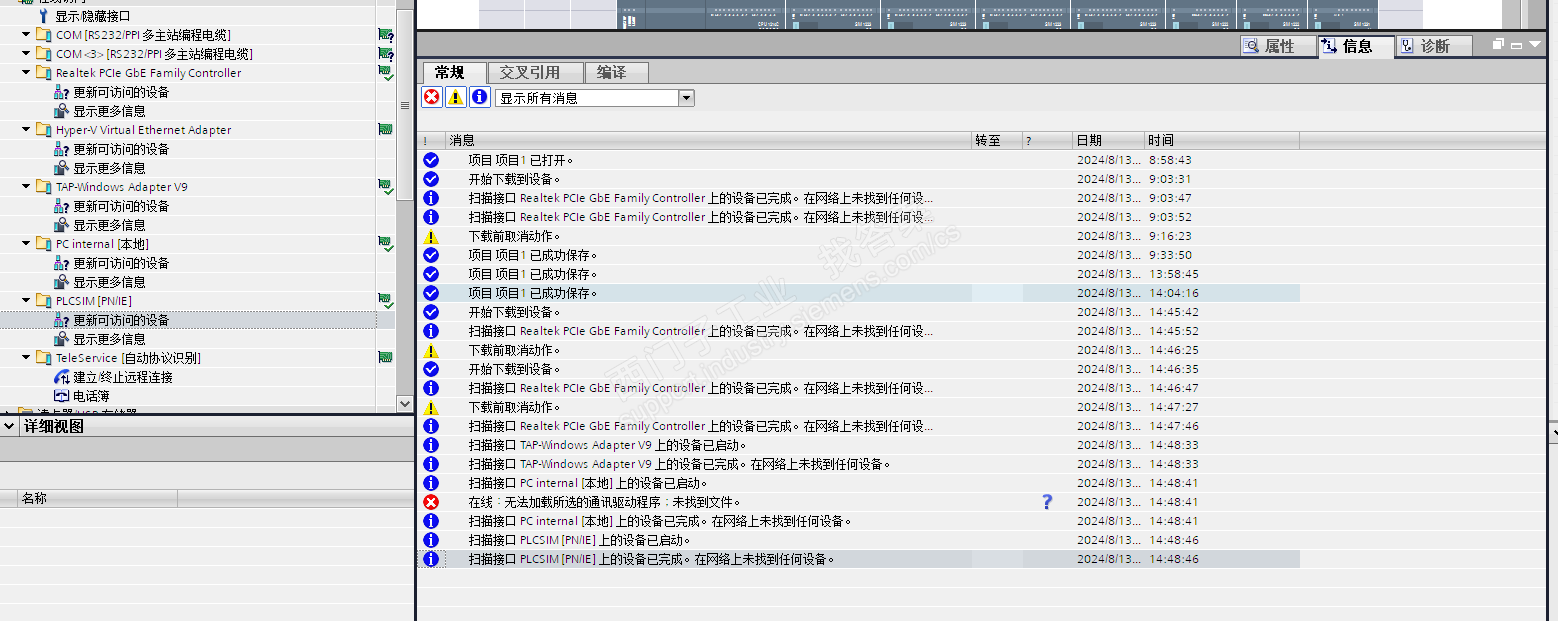Toggle the blue information messages filter
This screenshot has width=1558, height=621.
[x=479, y=97]
